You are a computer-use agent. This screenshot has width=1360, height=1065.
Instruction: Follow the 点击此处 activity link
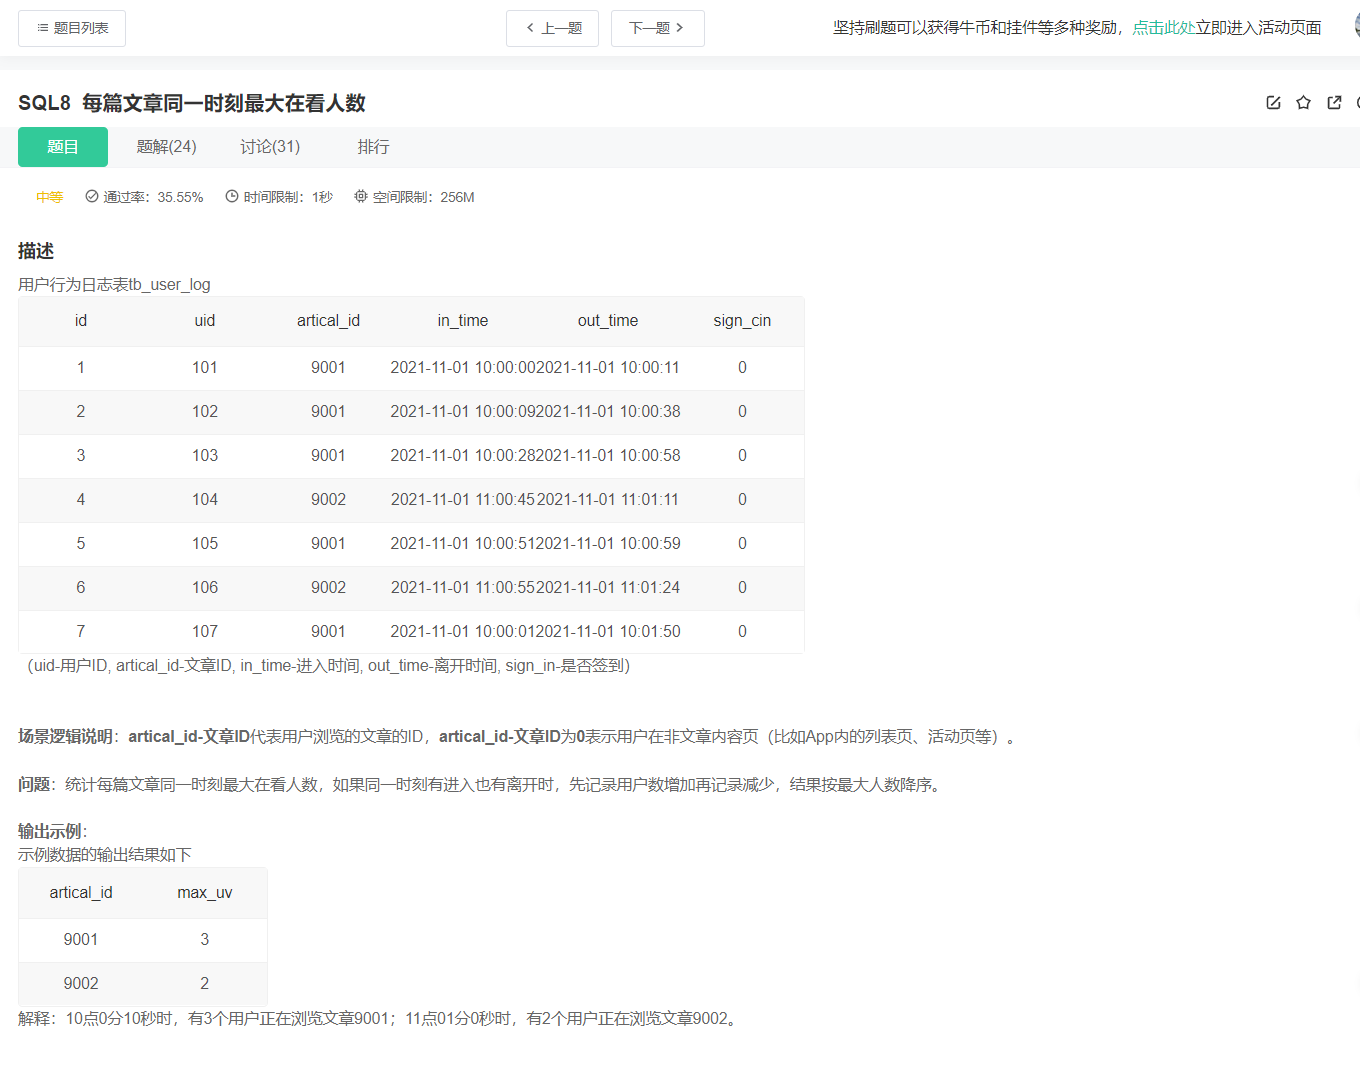click(x=1163, y=28)
